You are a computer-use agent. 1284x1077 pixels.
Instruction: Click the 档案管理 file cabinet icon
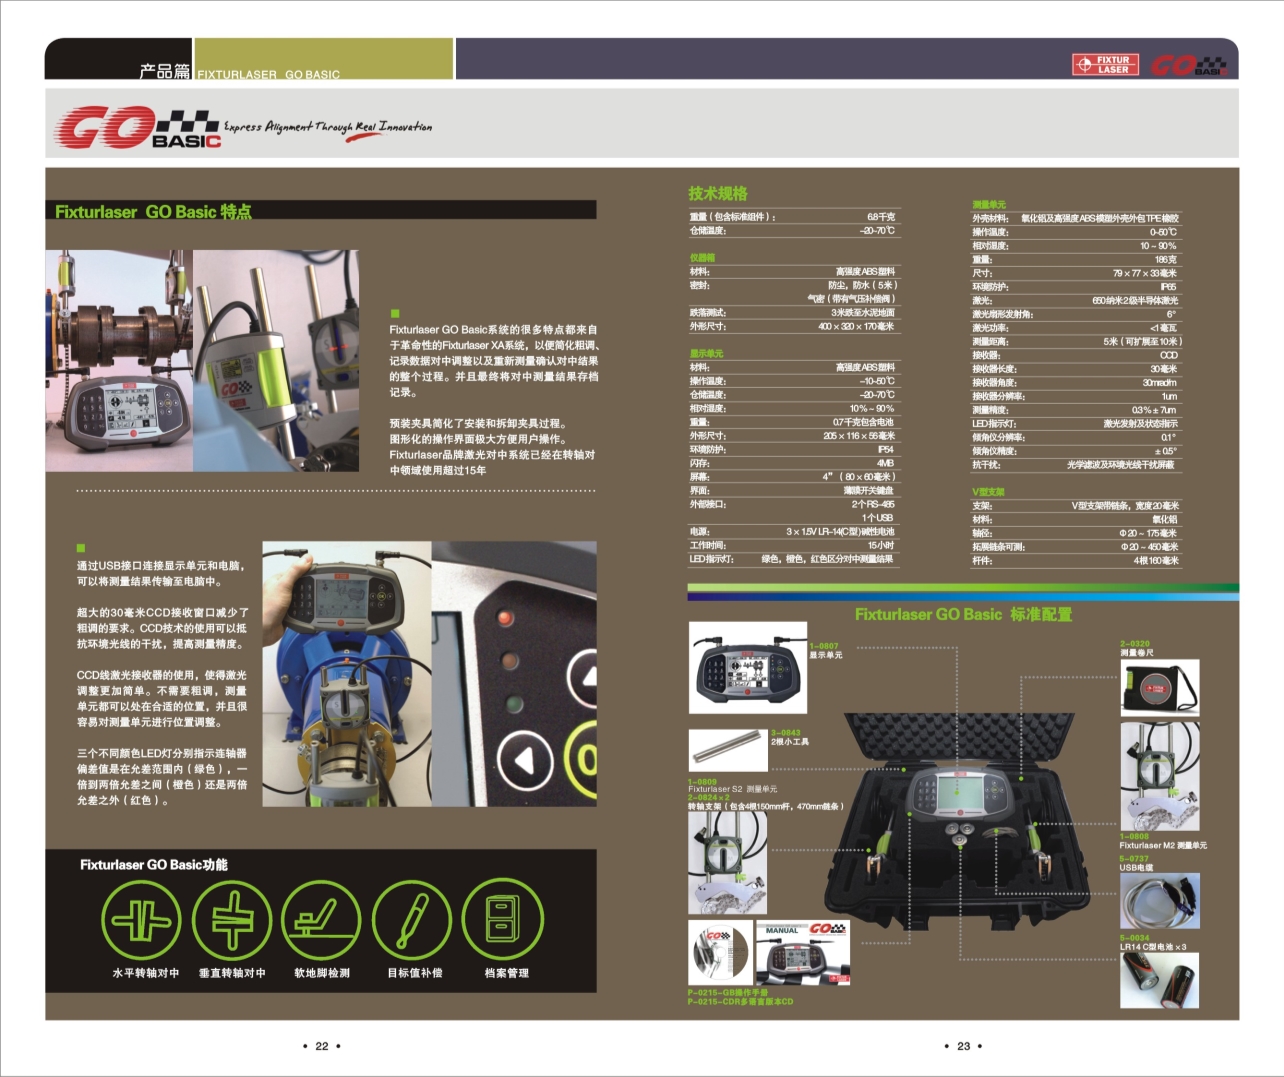tap(503, 921)
